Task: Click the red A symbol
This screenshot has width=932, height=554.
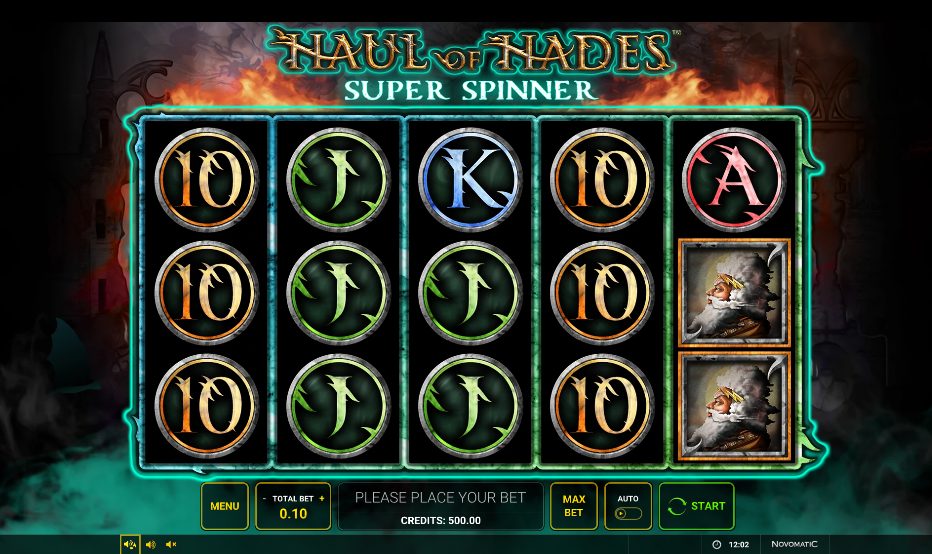Action: [x=733, y=179]
